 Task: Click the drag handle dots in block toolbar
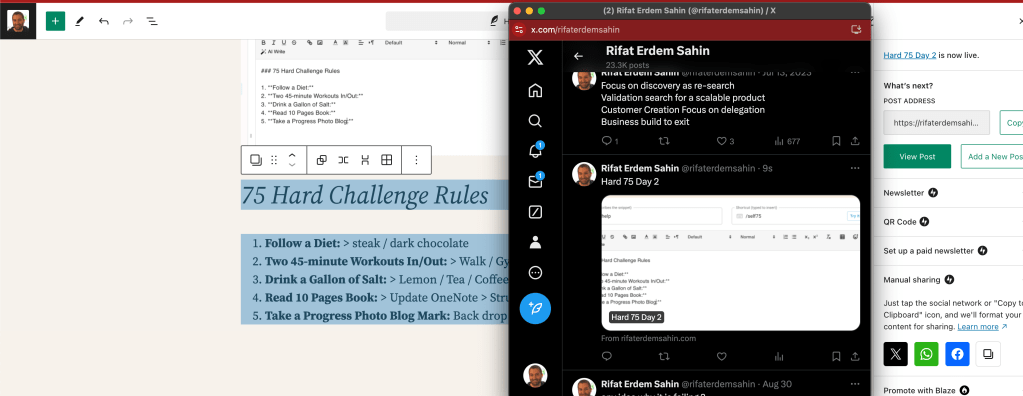tap(274, 160)
